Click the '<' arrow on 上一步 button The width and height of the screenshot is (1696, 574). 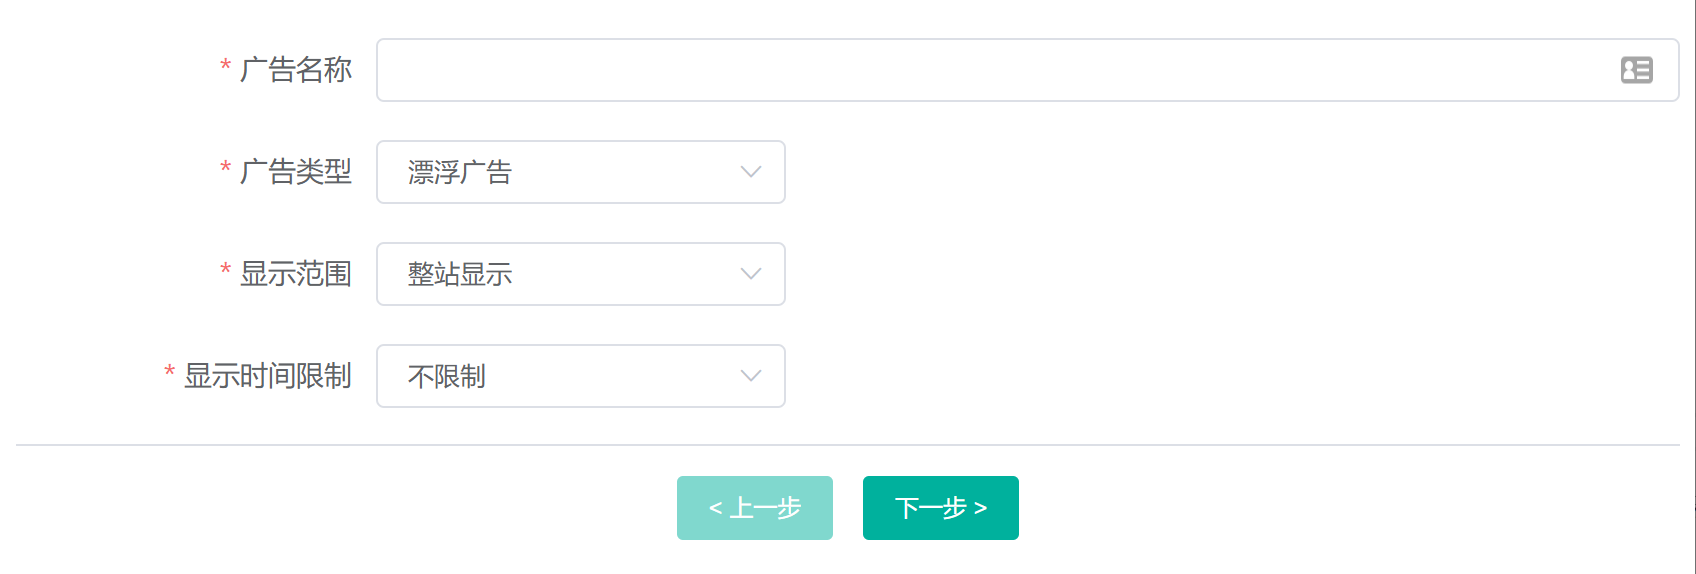pos(715,509)
